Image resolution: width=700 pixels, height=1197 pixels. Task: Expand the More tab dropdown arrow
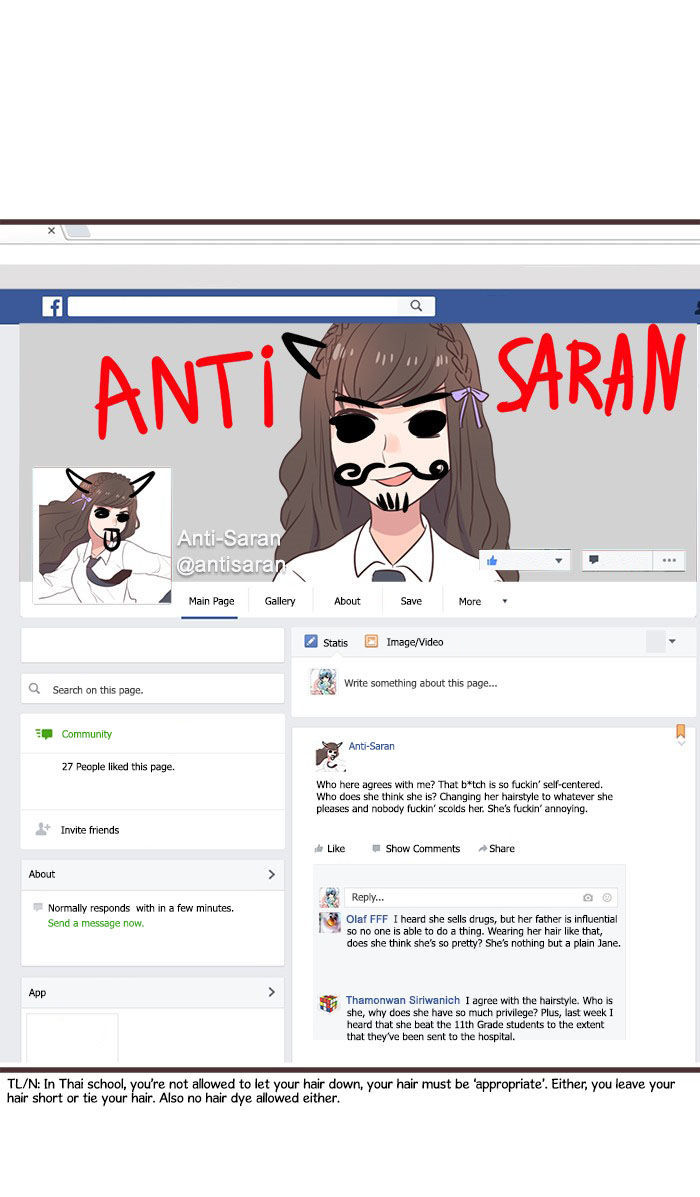(504, 601)
